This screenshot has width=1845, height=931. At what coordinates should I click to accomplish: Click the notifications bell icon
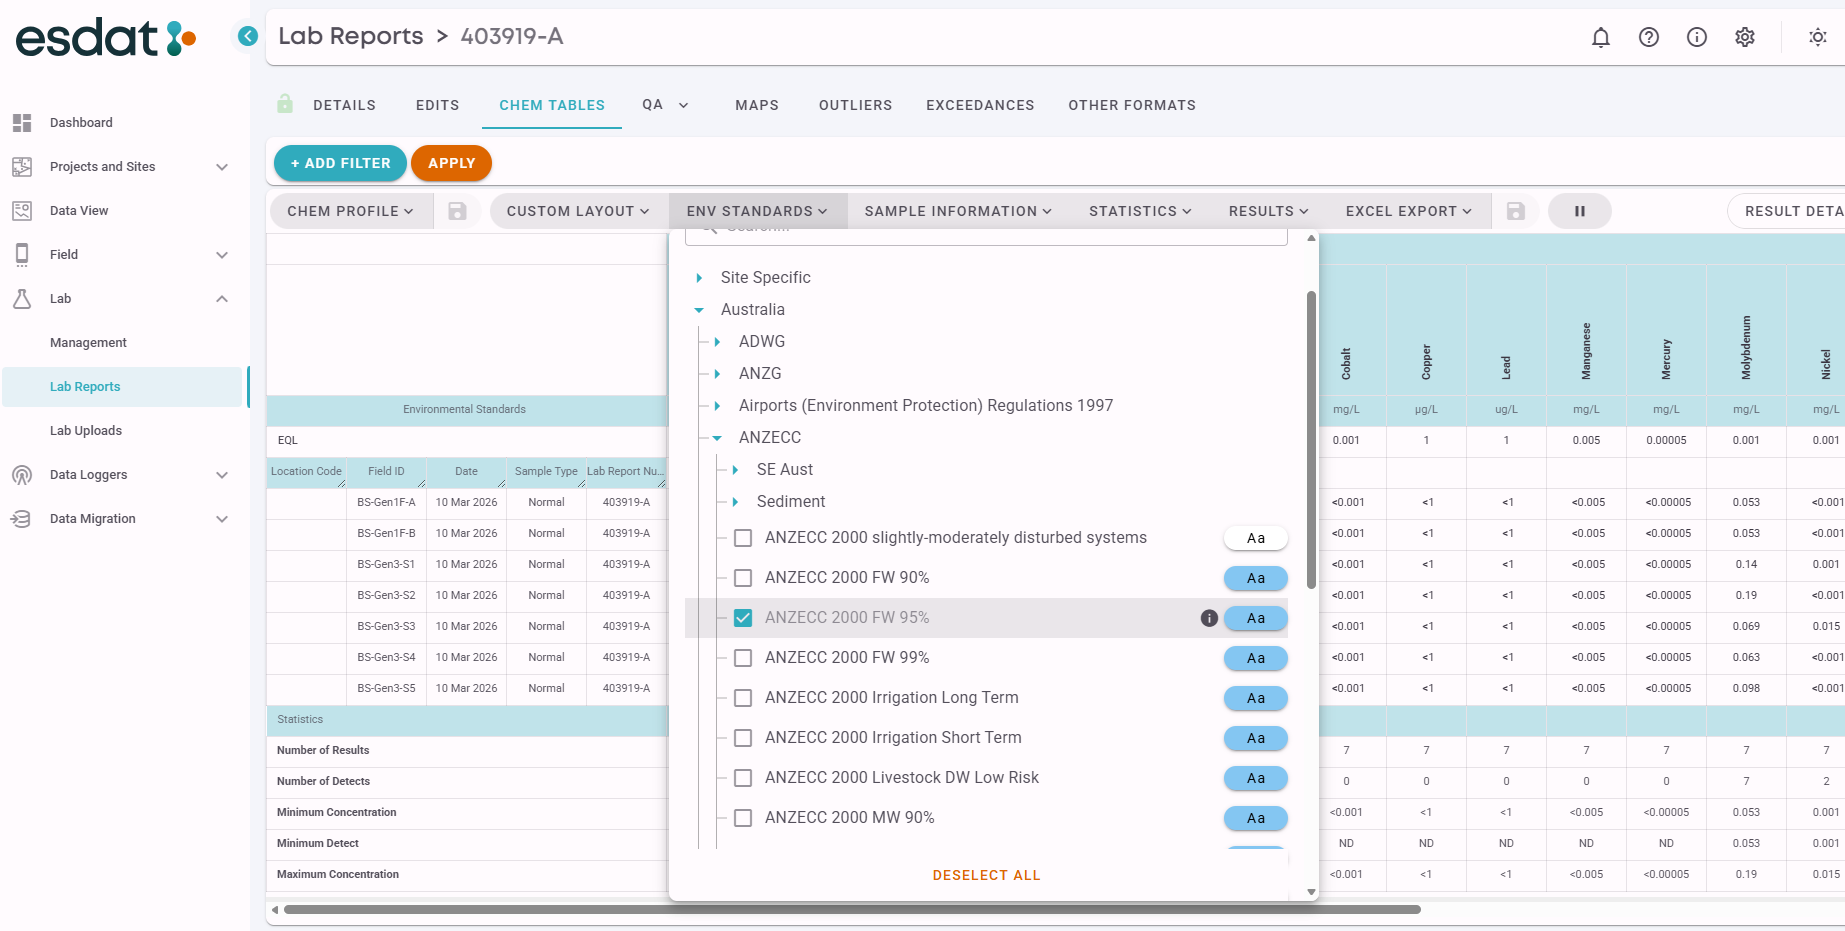coord(1600,37)
